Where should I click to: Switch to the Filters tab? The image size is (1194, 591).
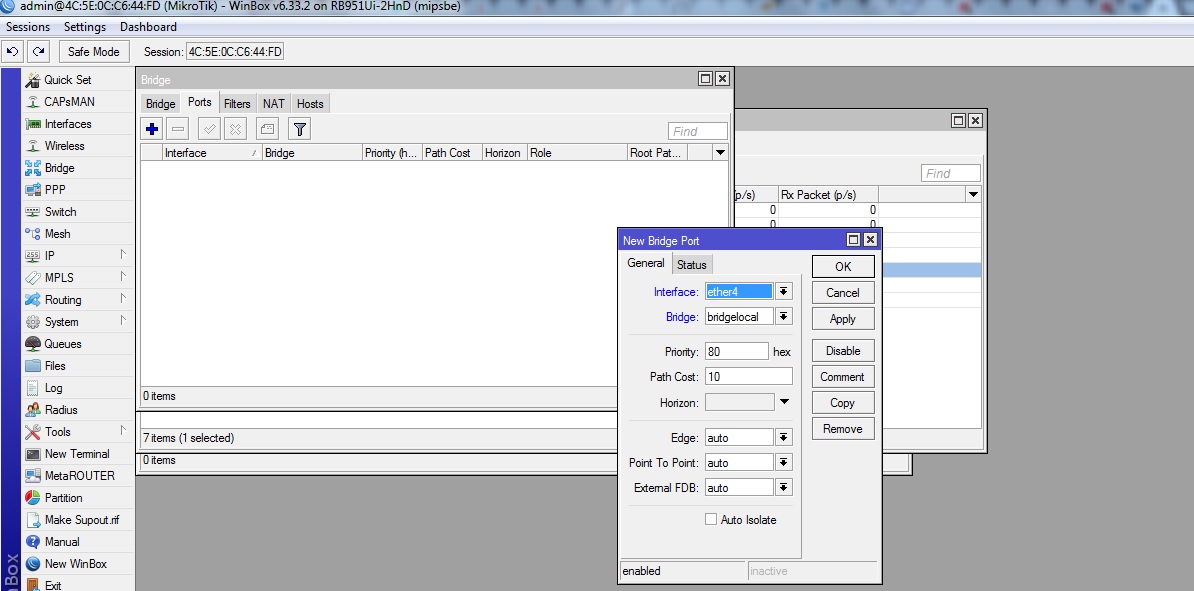click(237, 104)
